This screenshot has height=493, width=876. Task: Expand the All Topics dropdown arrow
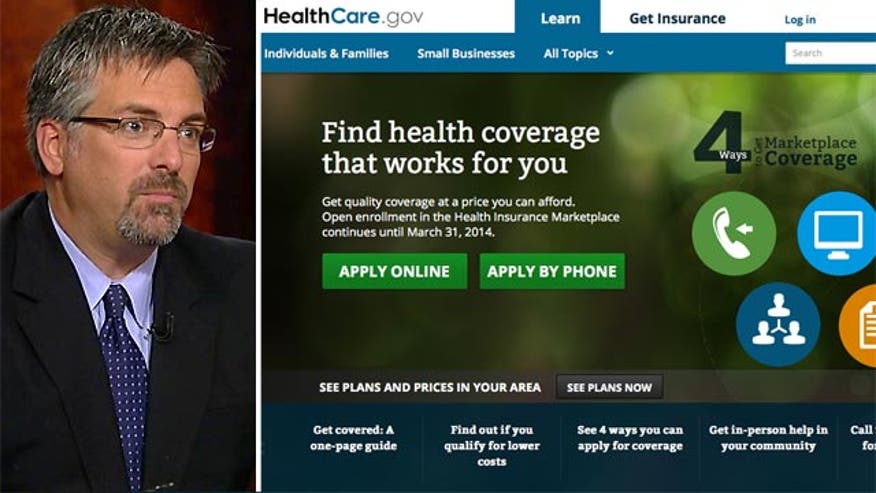tap(610, 53)
